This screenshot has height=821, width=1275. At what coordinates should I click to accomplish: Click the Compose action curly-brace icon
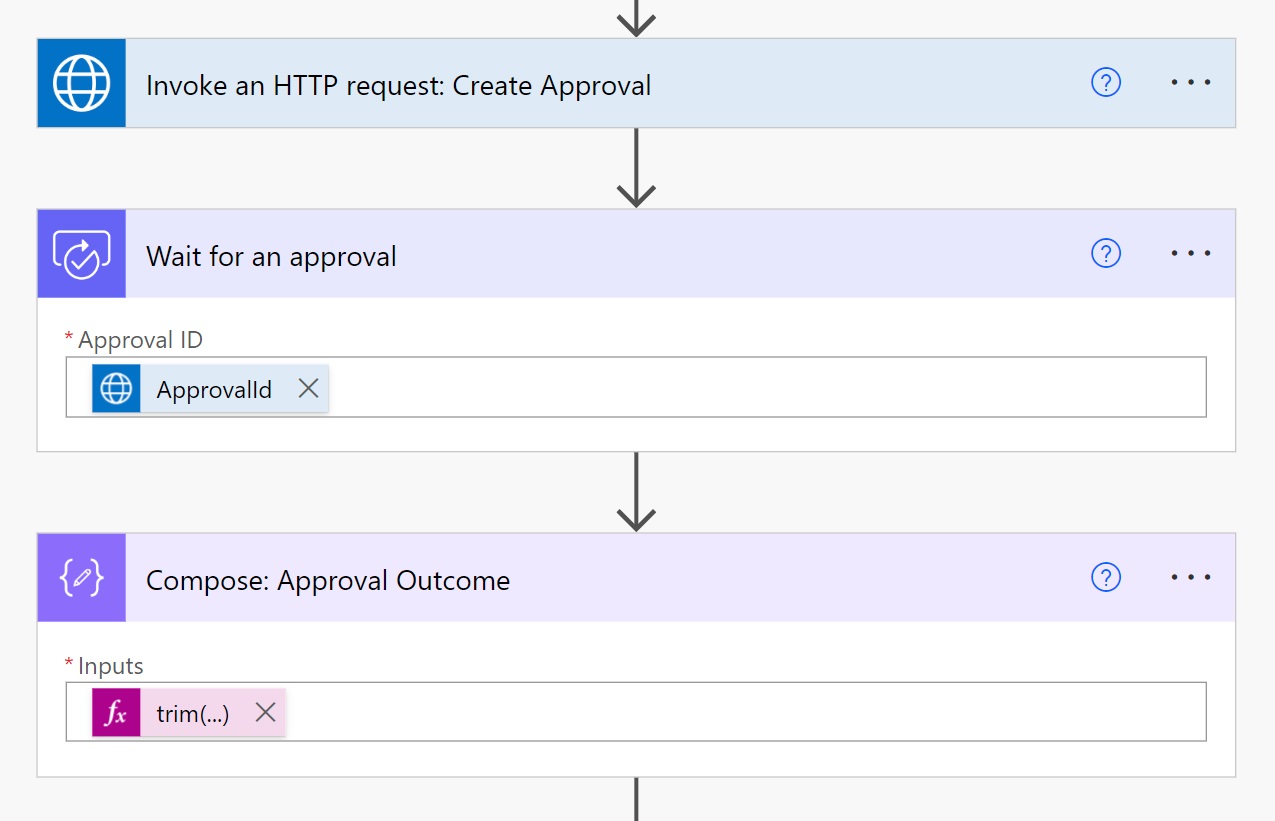(x=82, y=578)
